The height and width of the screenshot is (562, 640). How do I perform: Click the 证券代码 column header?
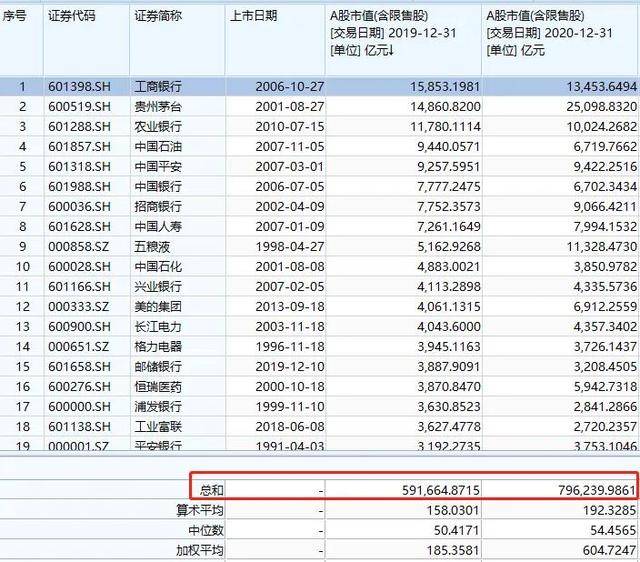point(71,16)
